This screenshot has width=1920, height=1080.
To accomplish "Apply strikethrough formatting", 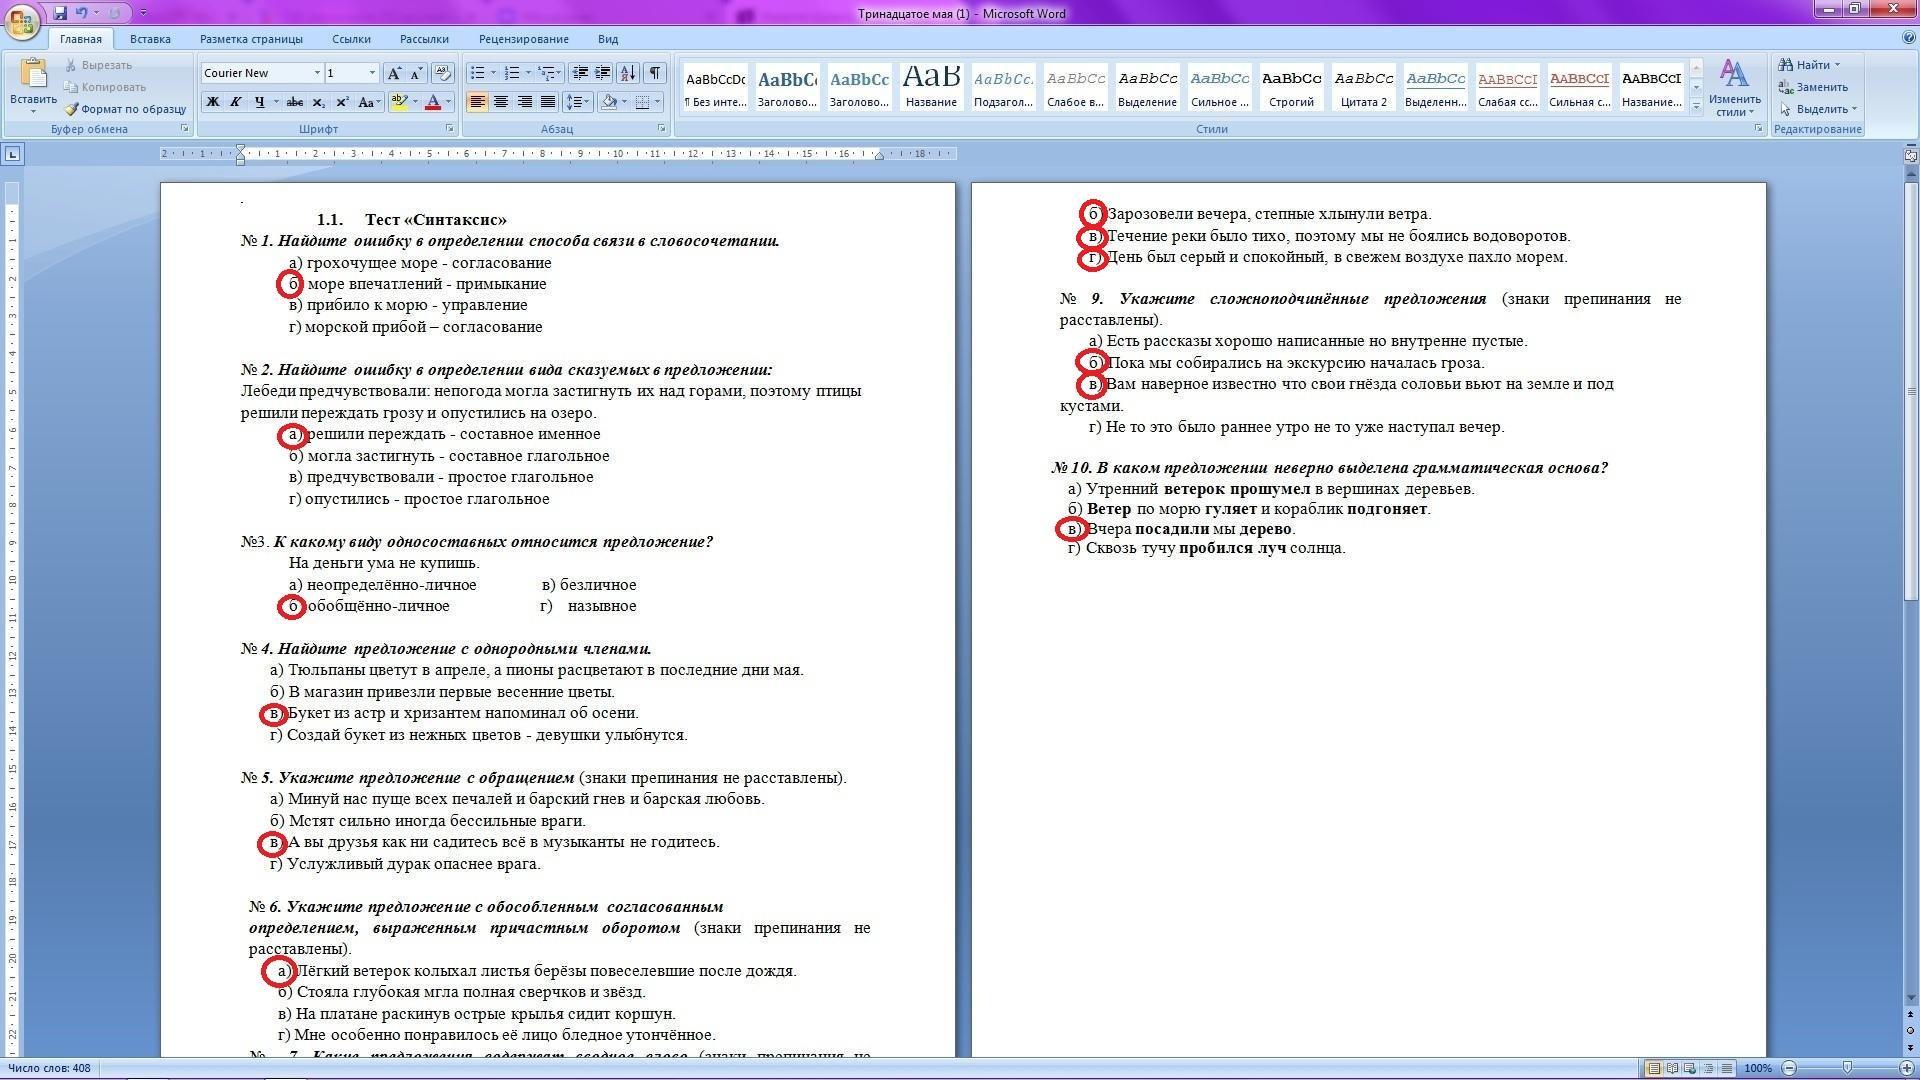I will point(294,102).
